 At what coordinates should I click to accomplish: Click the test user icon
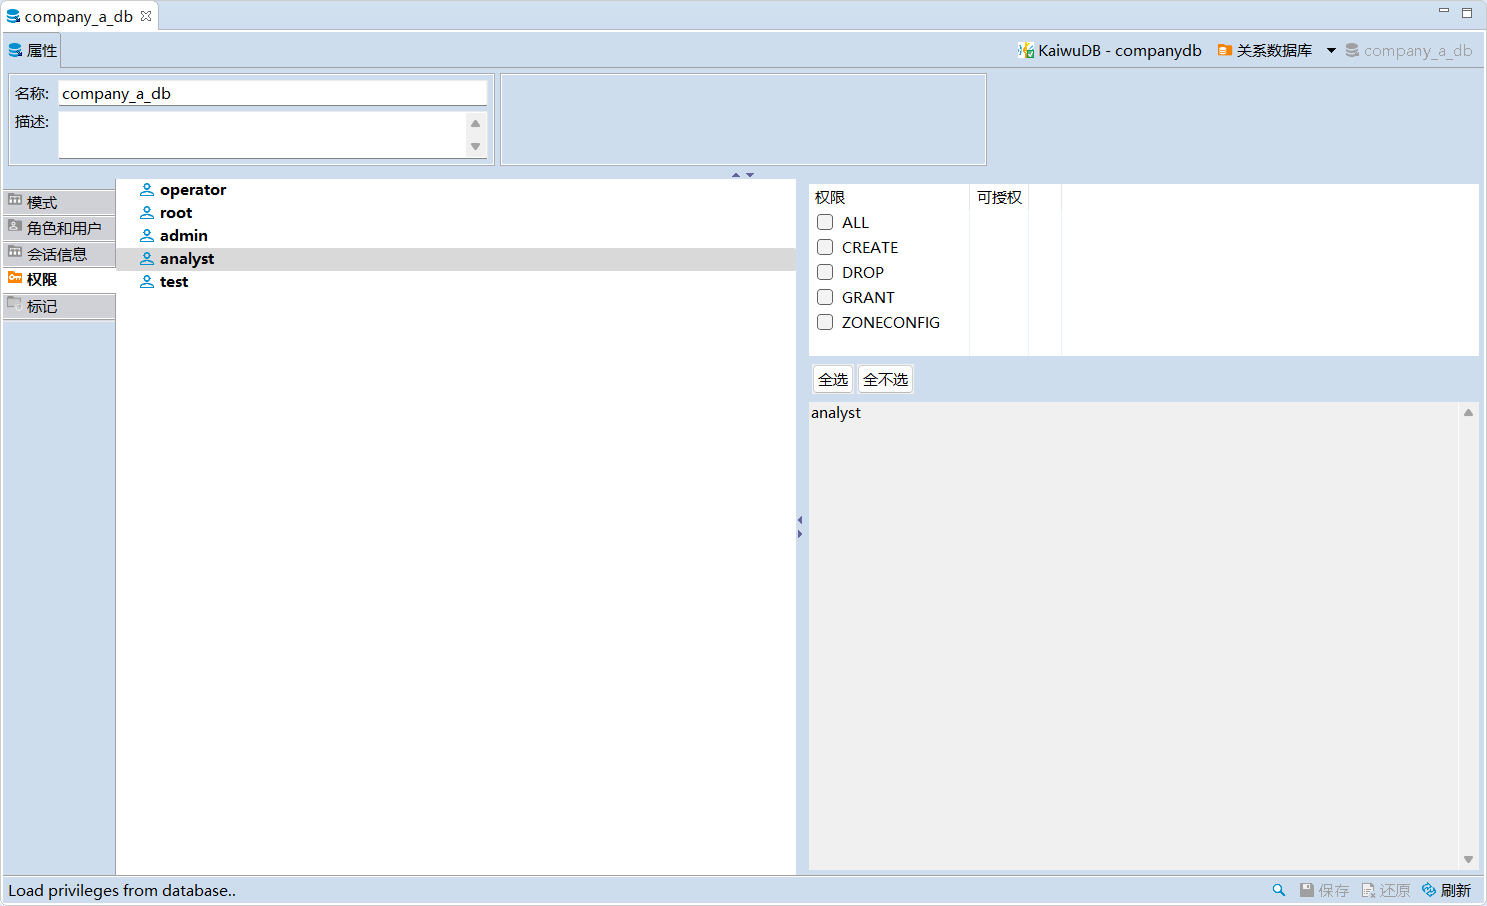[x=147, y=282]
